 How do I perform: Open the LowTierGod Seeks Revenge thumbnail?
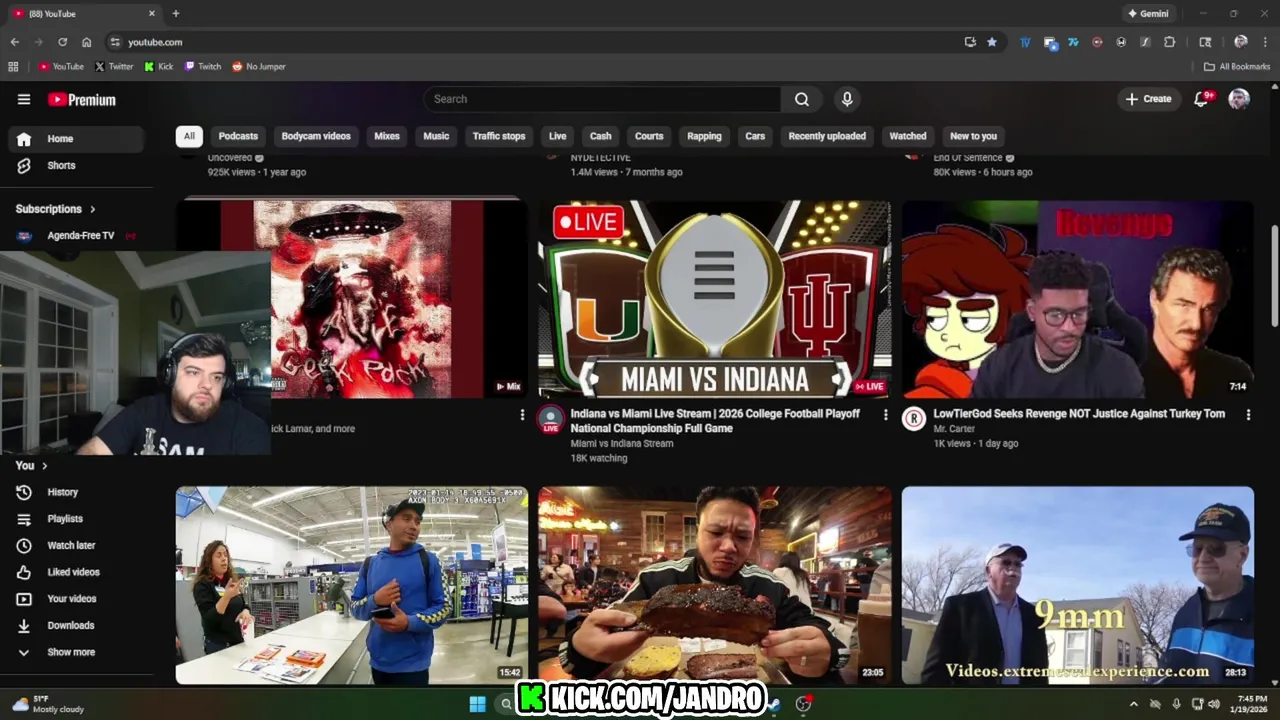tap(1078, 299)
